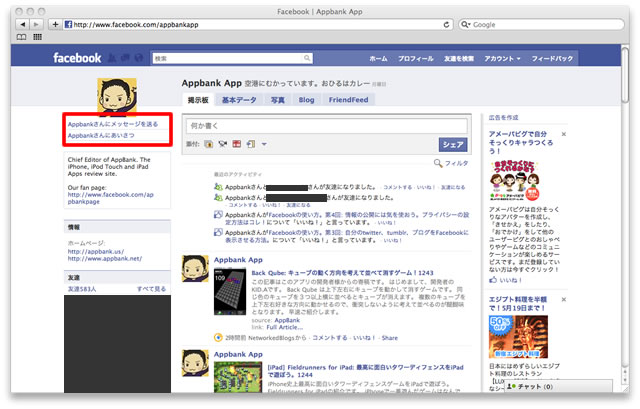
Task: Click the Ameba Pigg ad image
Action: 515,180
